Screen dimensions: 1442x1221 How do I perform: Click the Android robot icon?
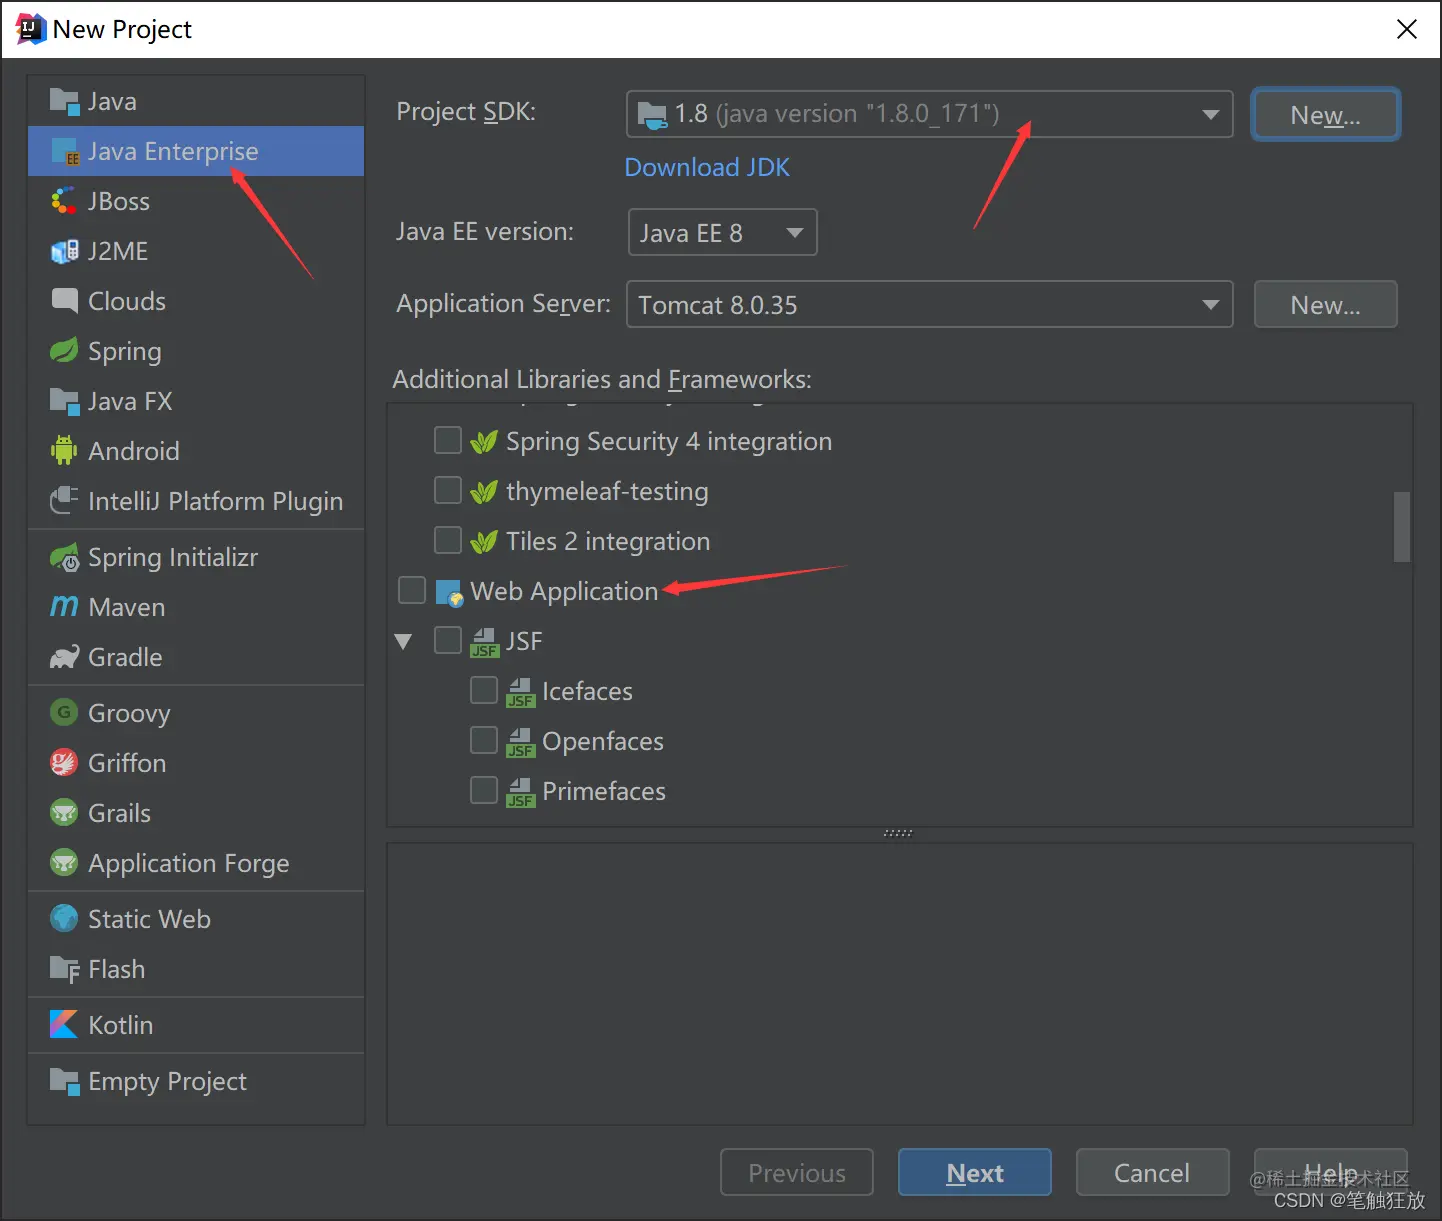(x=64, y=451)
